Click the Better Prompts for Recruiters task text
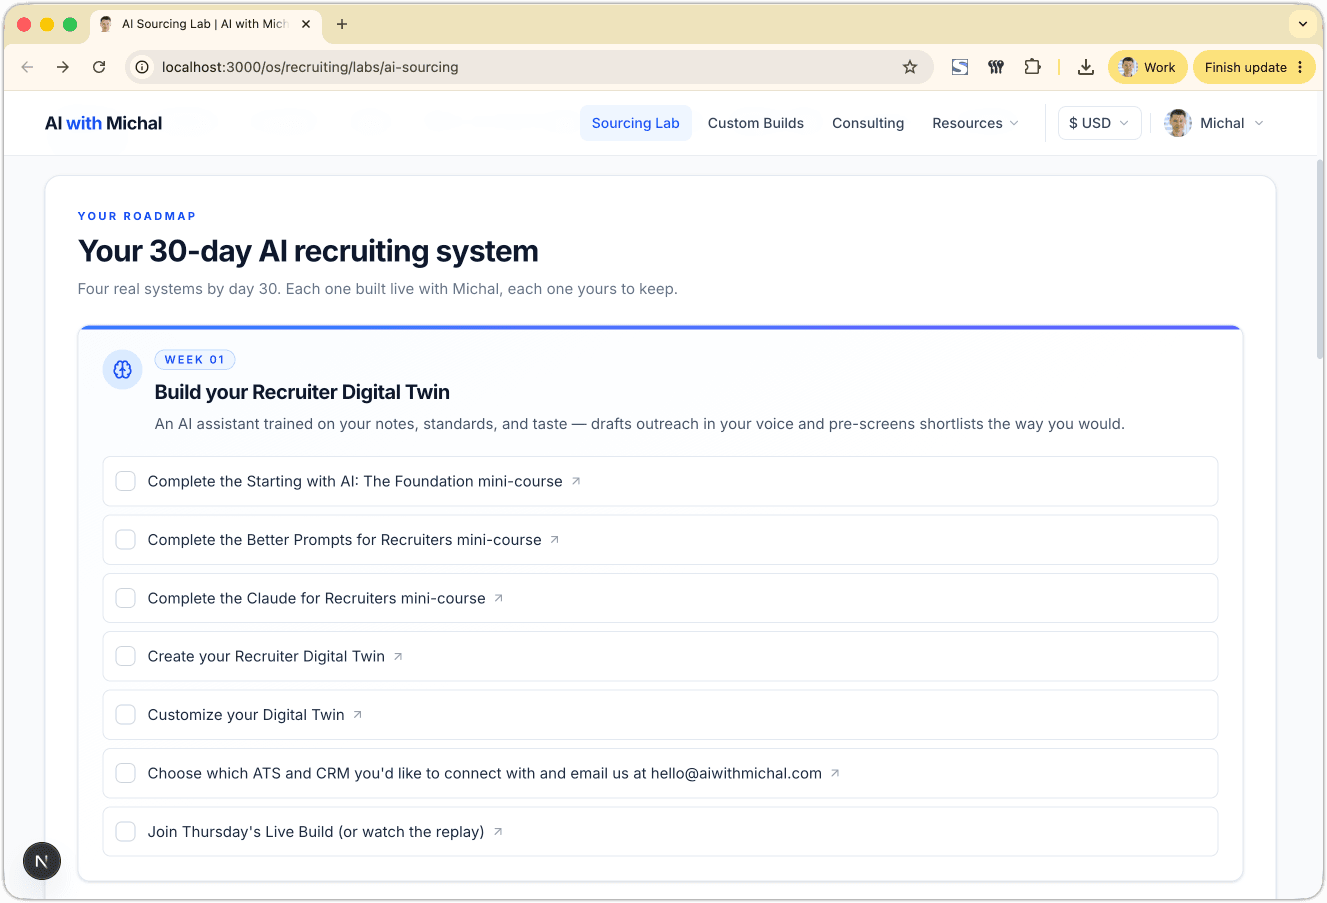Viewport: 1327px width, 903px height. [344, 540]
